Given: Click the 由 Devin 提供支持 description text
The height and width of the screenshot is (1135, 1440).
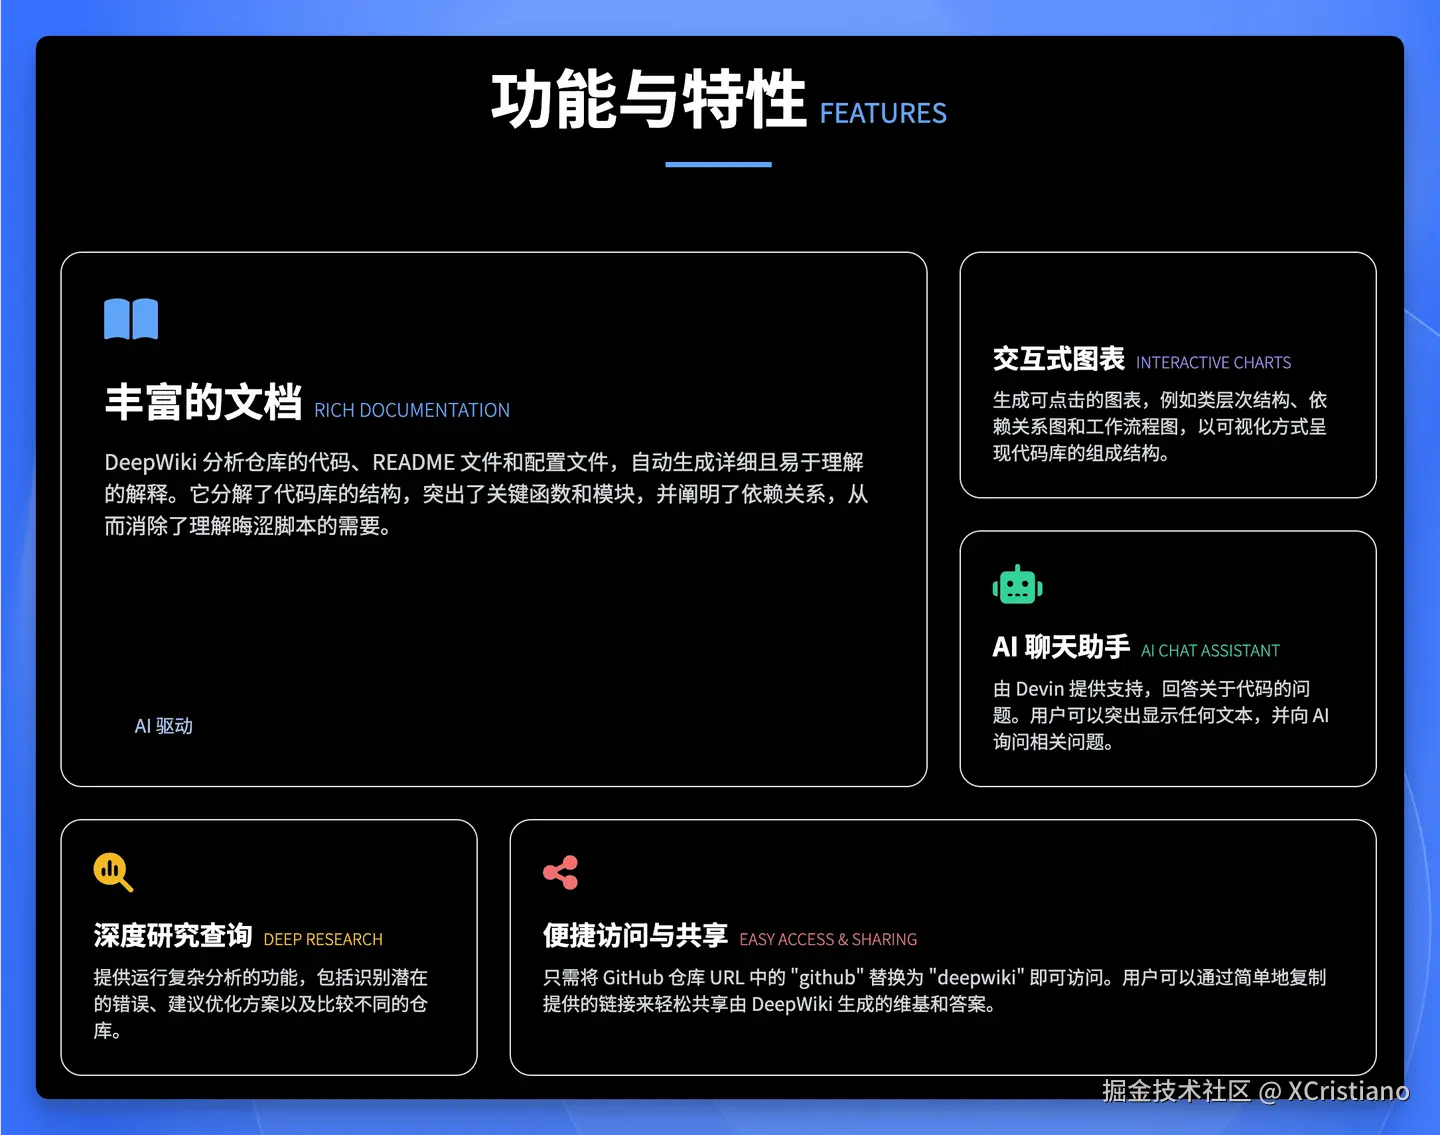Looking at the screenshot, I should 1161,715.
